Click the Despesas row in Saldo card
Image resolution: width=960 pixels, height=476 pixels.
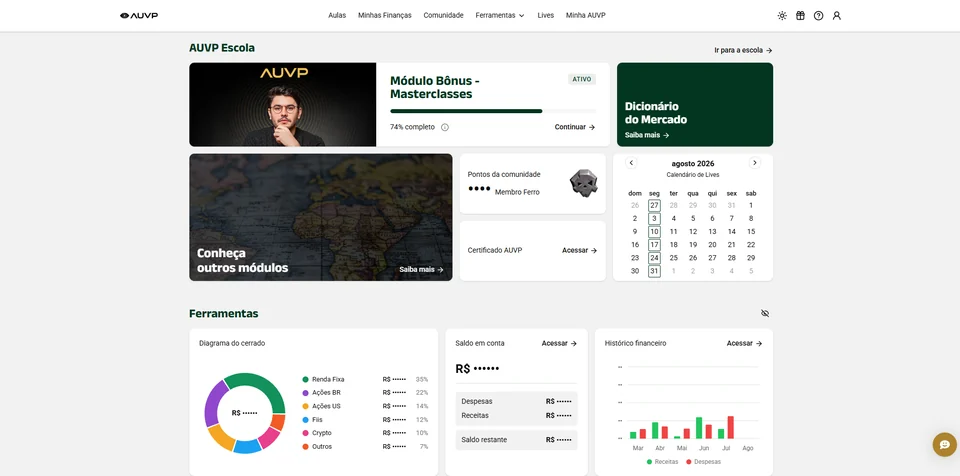516,402
